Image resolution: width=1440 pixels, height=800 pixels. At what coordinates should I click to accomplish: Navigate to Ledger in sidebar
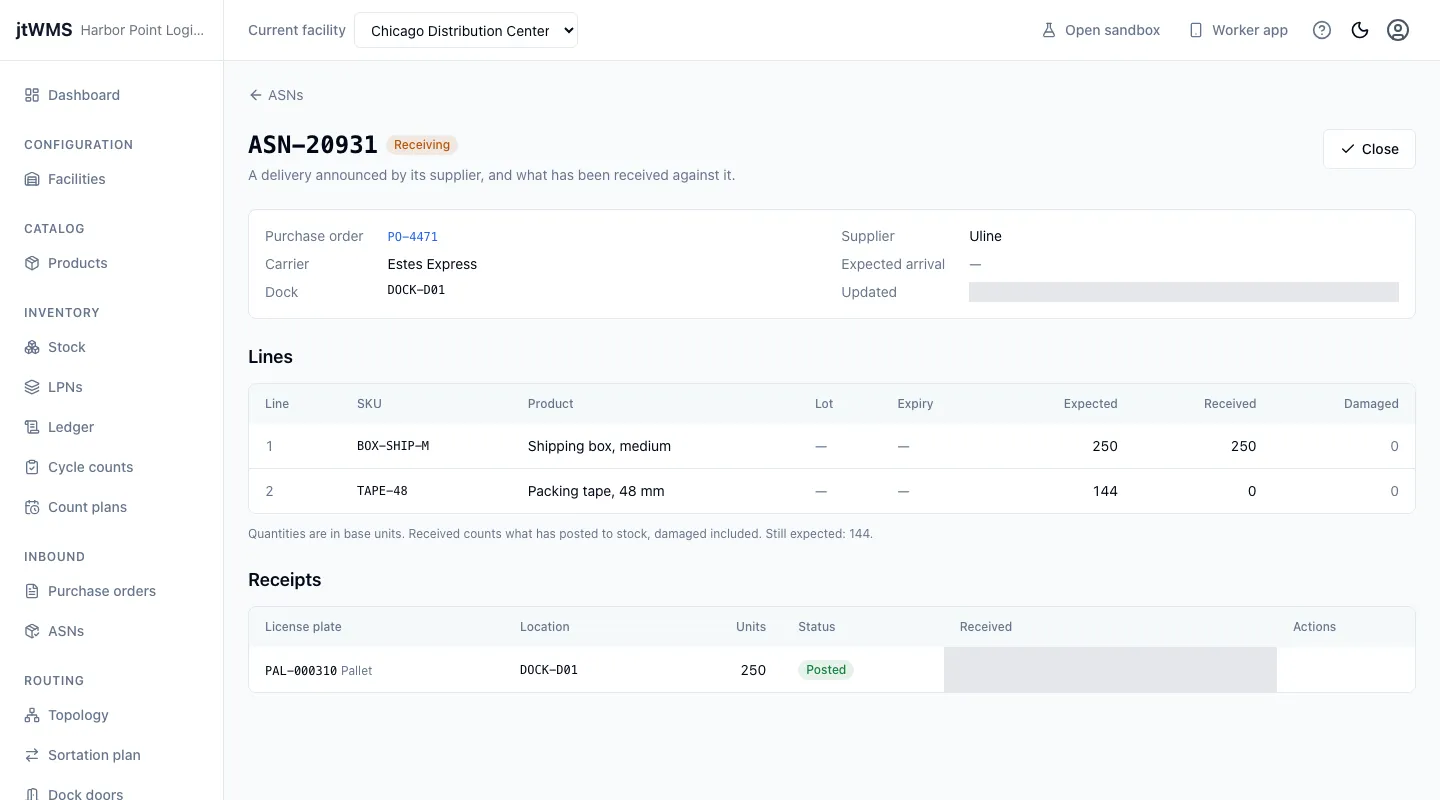coord(111,427)
